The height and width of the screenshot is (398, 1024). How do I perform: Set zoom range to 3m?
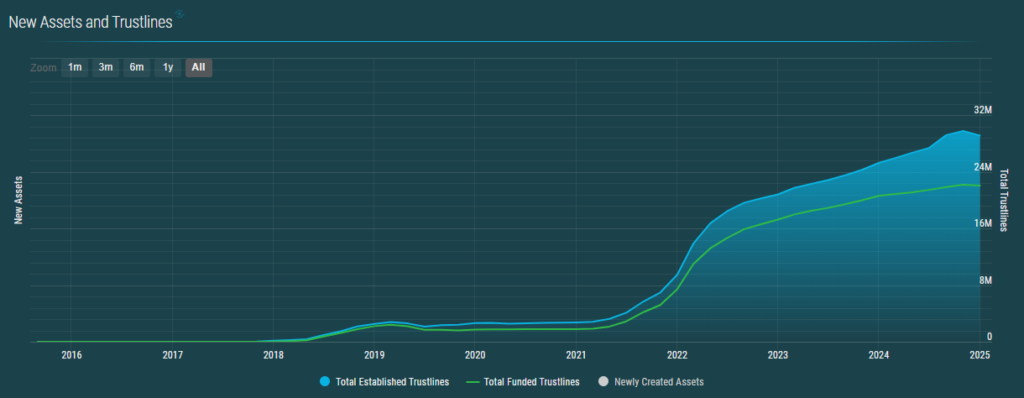106,67
